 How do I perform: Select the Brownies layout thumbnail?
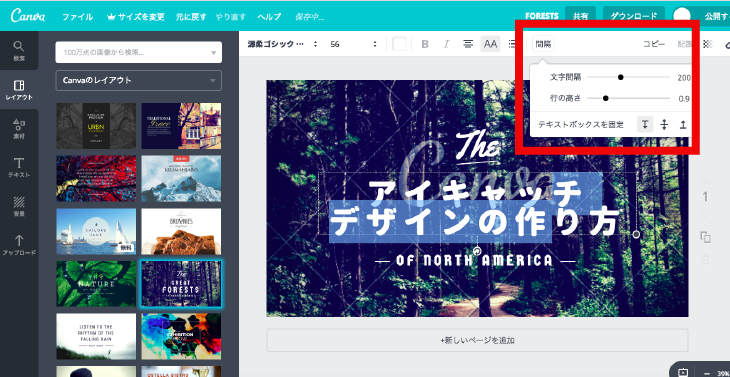tap(182, 231)
